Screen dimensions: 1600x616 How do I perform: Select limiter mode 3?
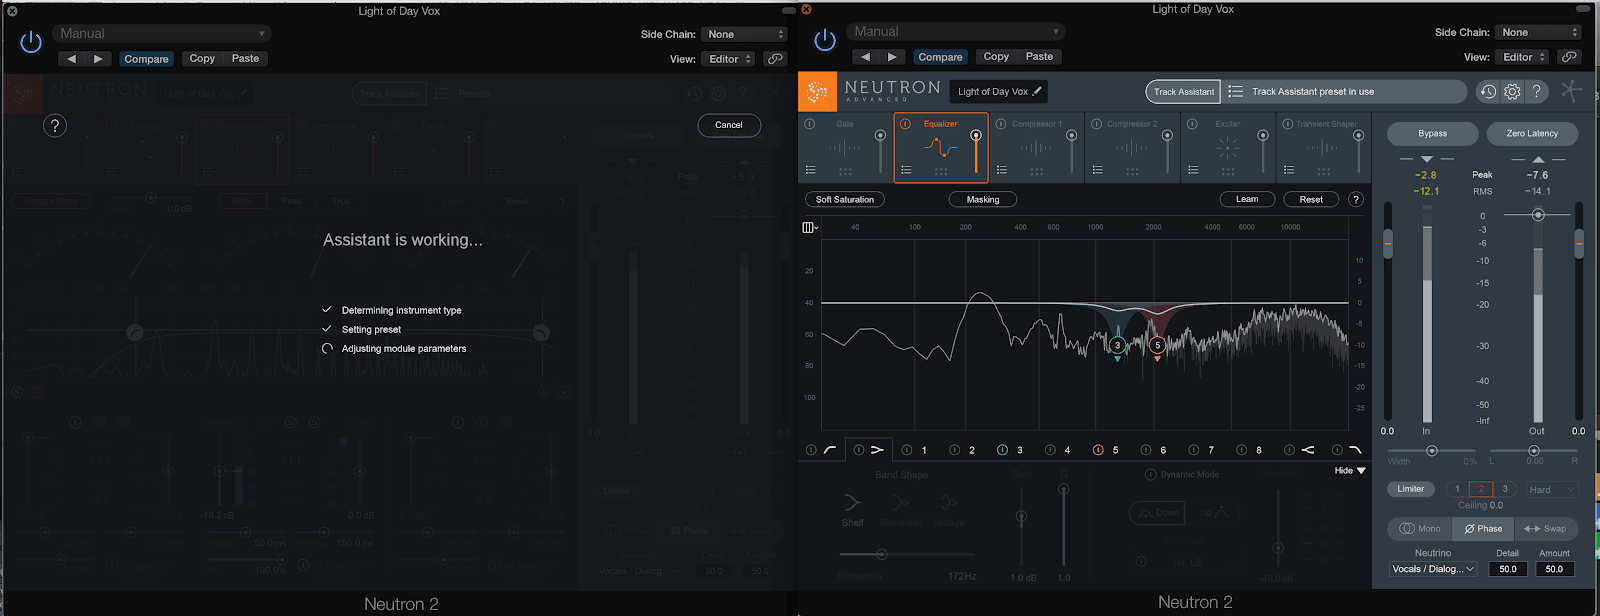coord(1505,489)
